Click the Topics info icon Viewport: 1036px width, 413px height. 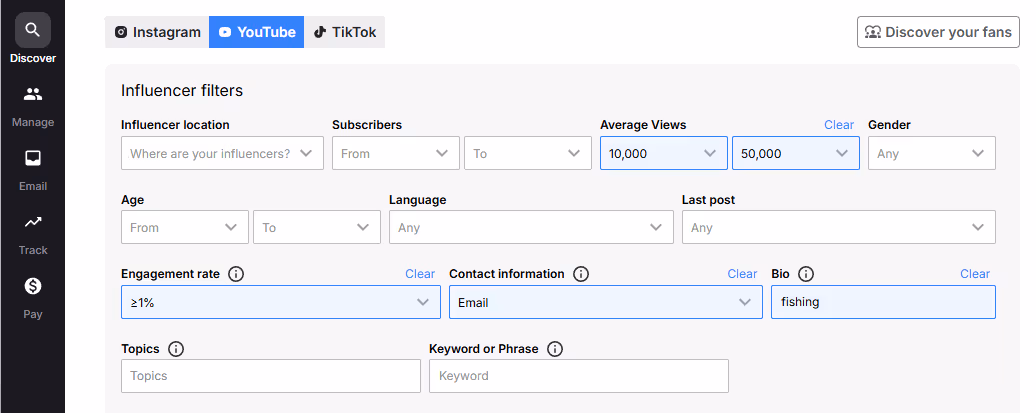click(176, 349)
